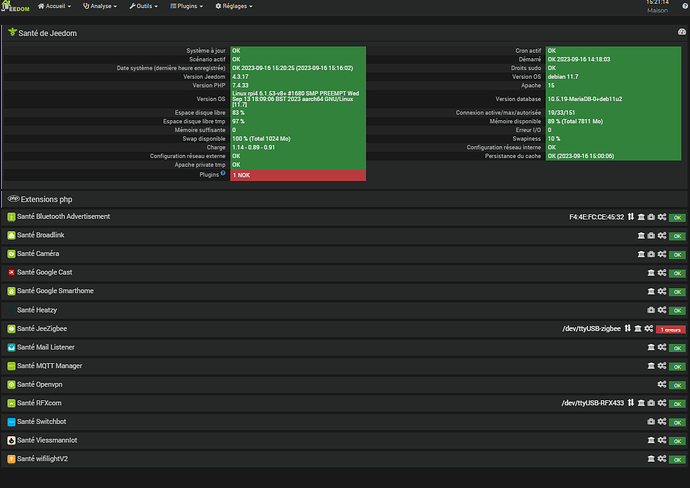Click the building-column icon on wifilightV2 row
This screenshot has height=488, width=690.
point(651,459)
